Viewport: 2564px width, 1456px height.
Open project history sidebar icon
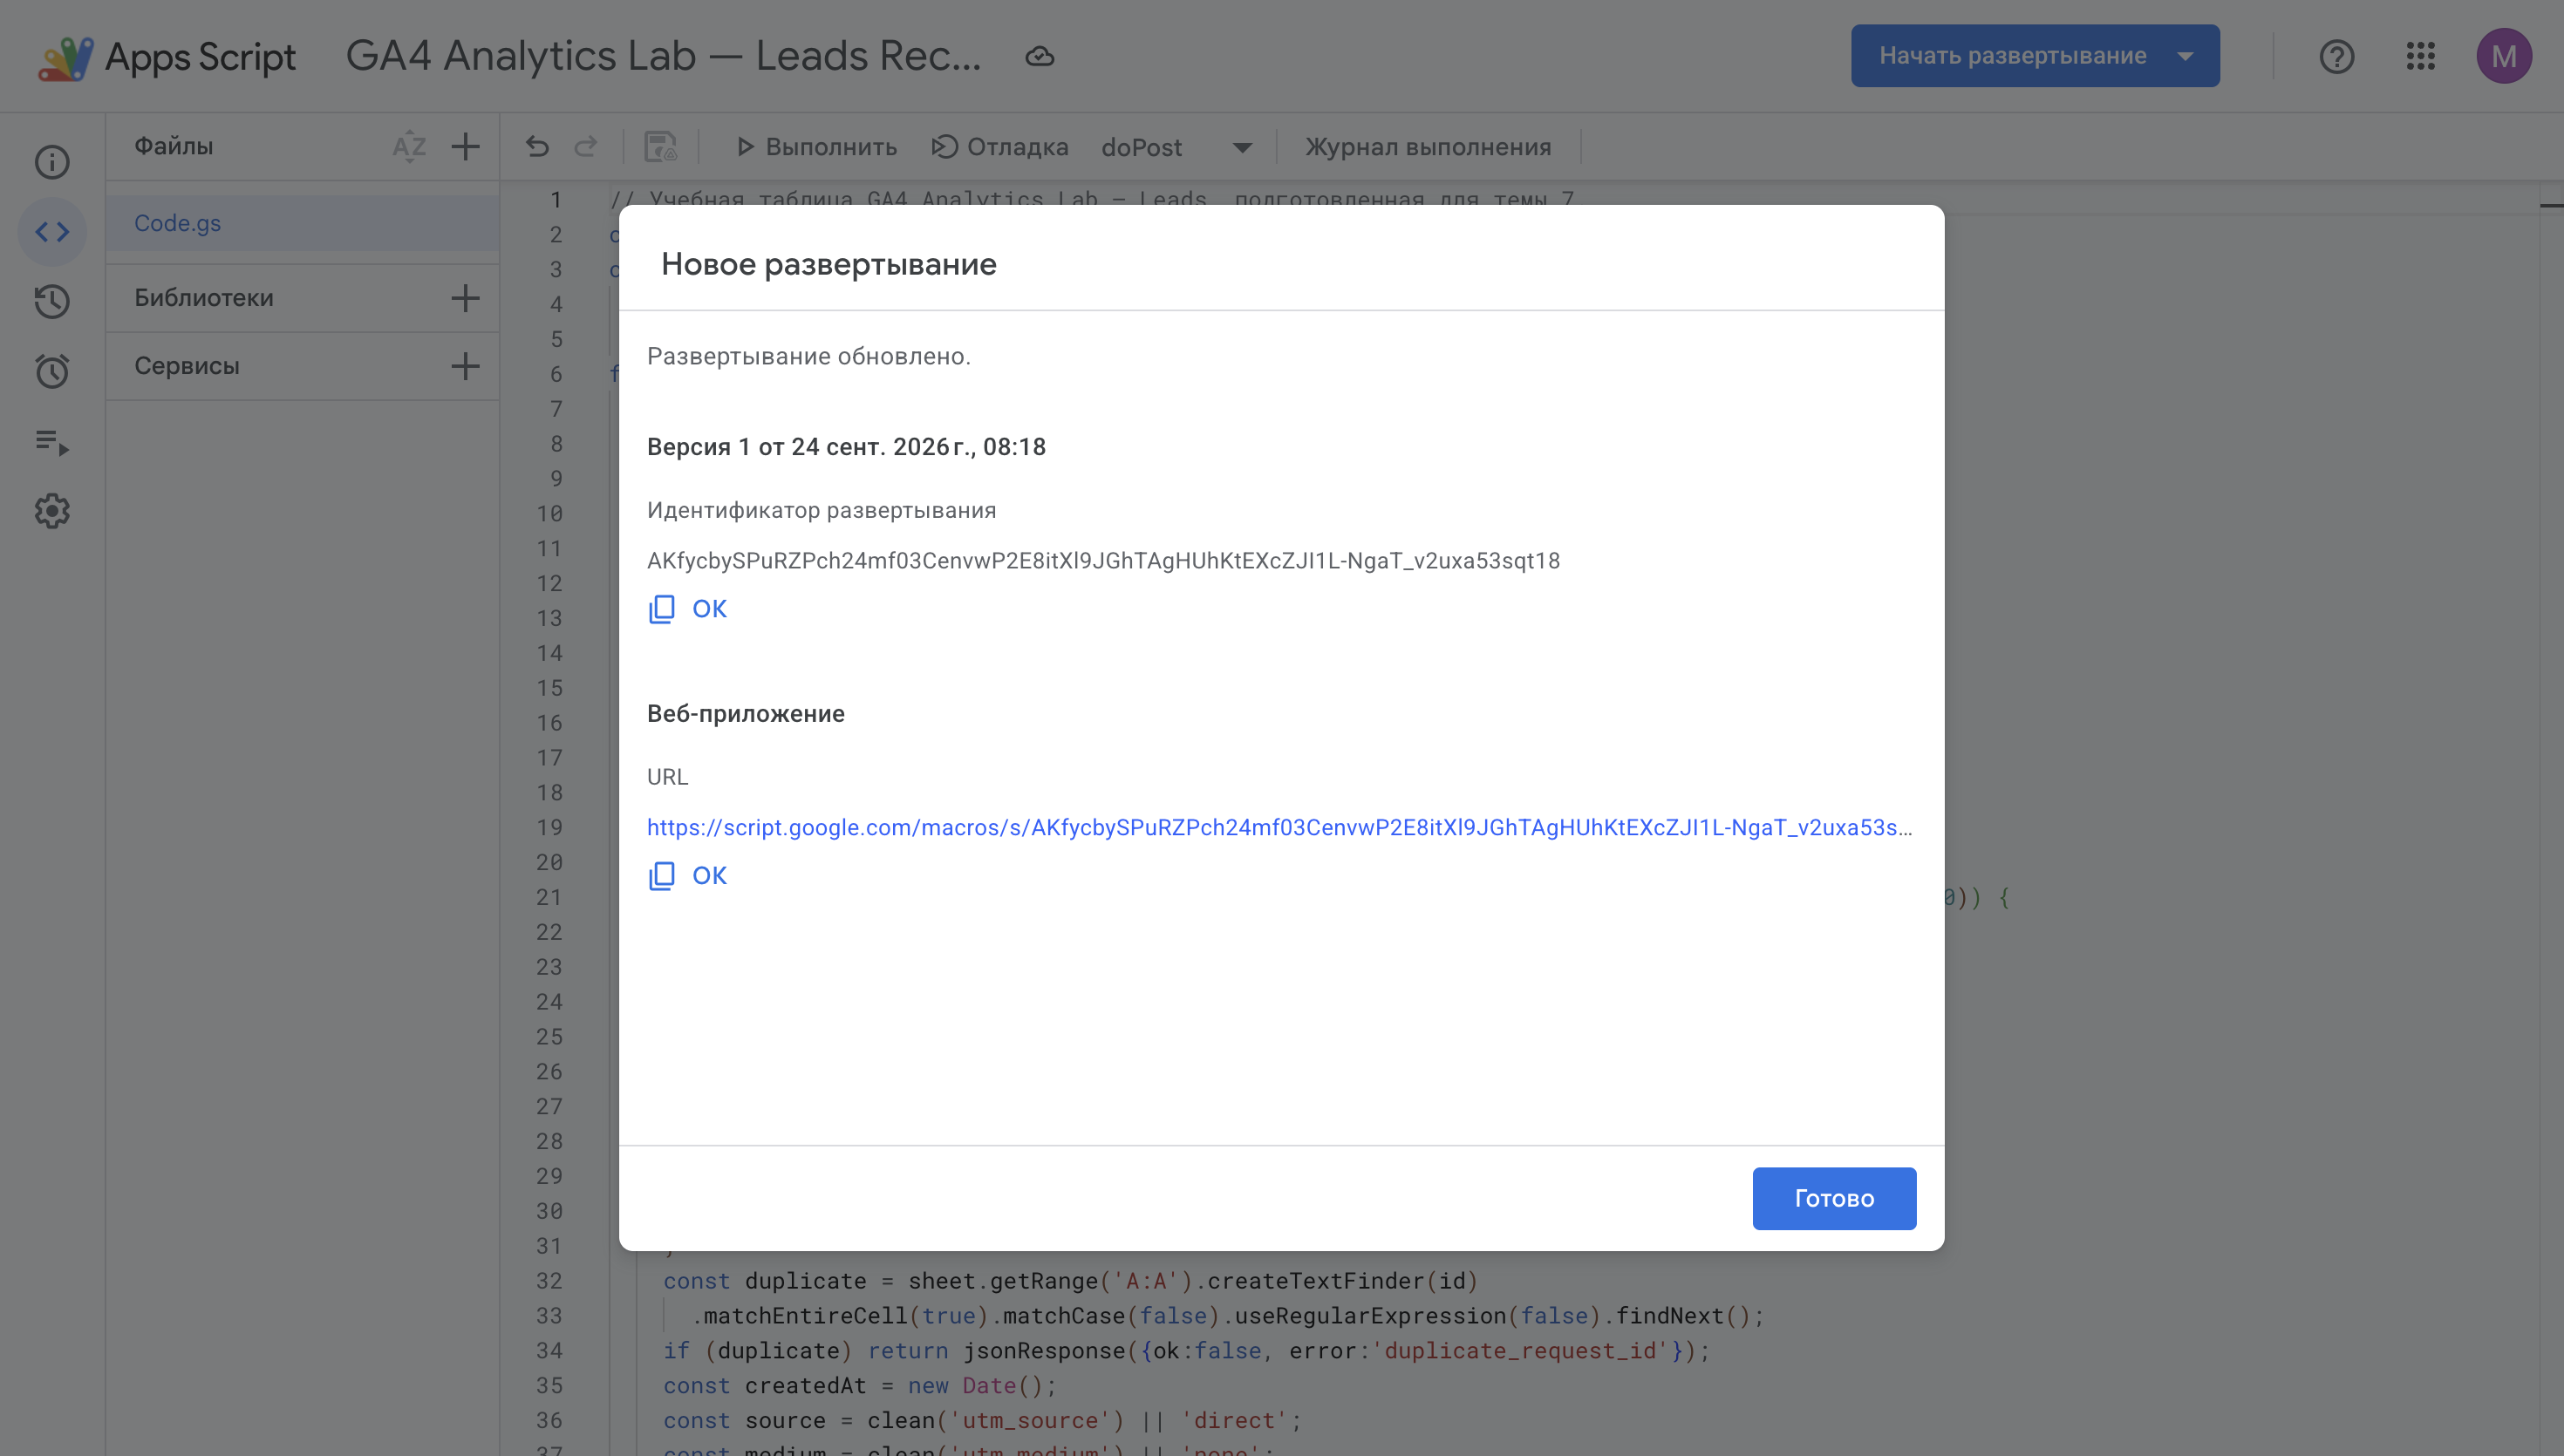(x=52, y=301)
